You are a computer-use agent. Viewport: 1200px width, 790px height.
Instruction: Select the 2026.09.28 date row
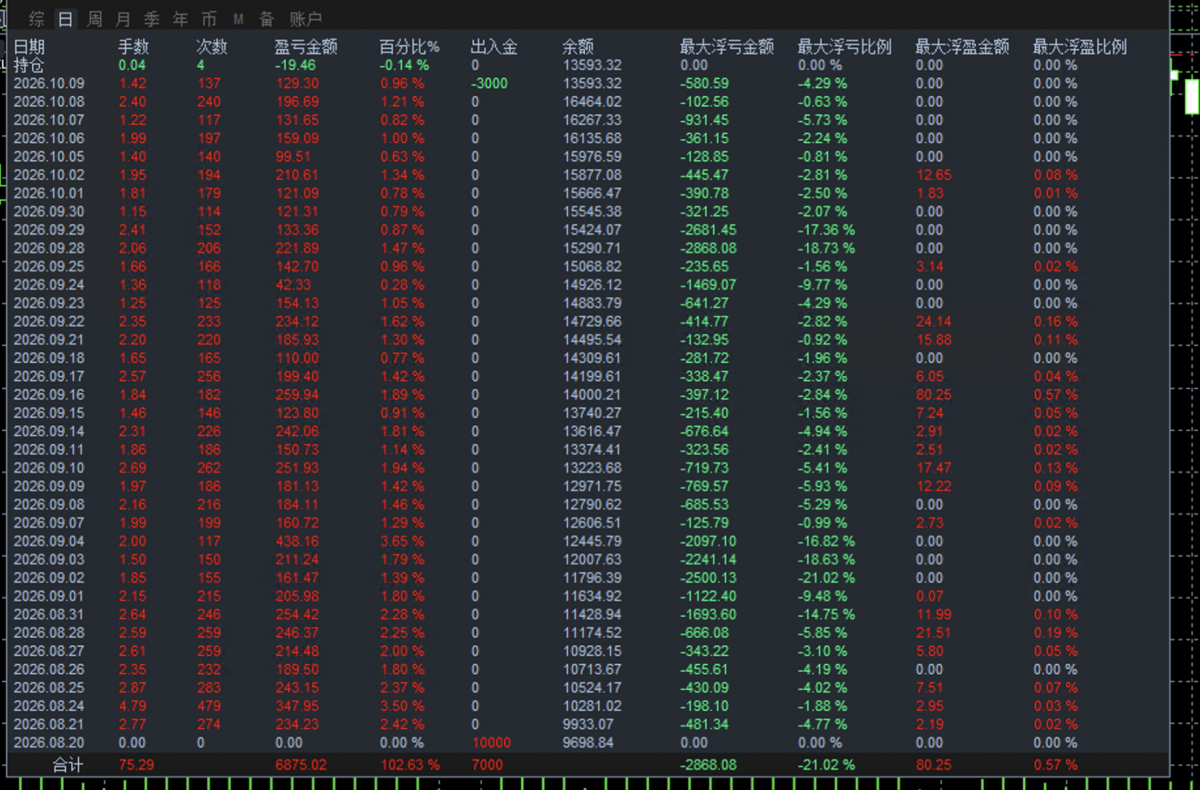point(49,248)
